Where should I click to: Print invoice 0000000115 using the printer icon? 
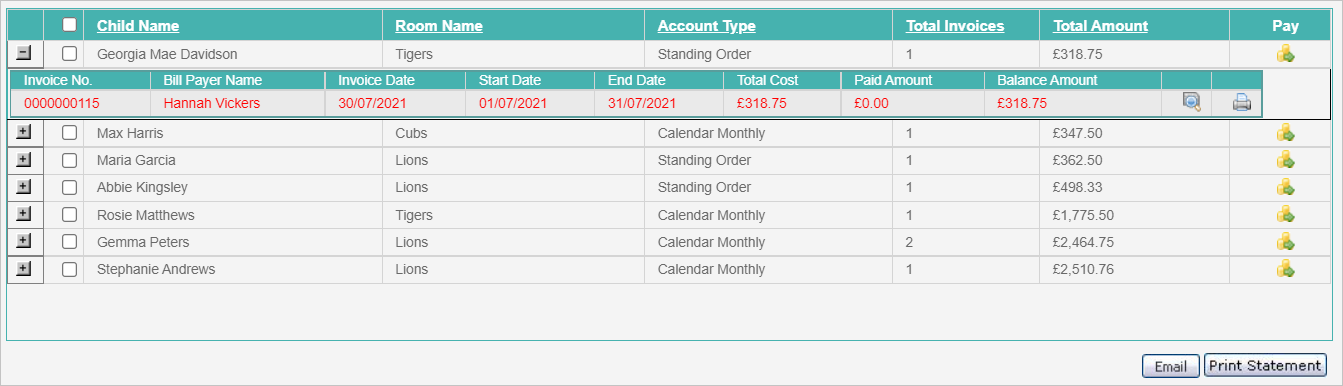(x=1241, y=102)
